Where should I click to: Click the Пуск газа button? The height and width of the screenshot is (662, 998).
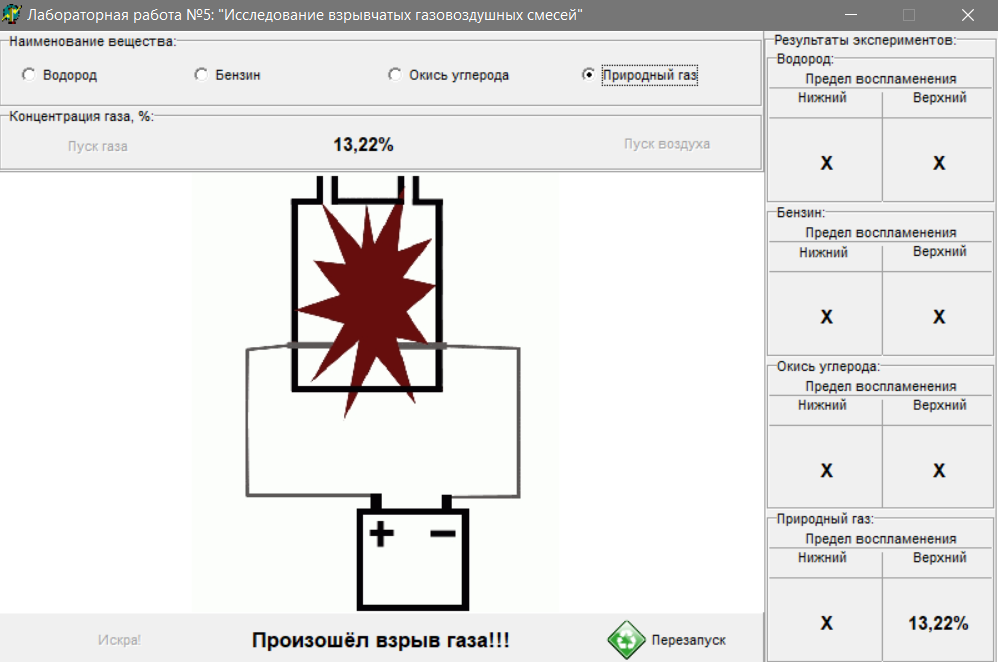(97, 146)
